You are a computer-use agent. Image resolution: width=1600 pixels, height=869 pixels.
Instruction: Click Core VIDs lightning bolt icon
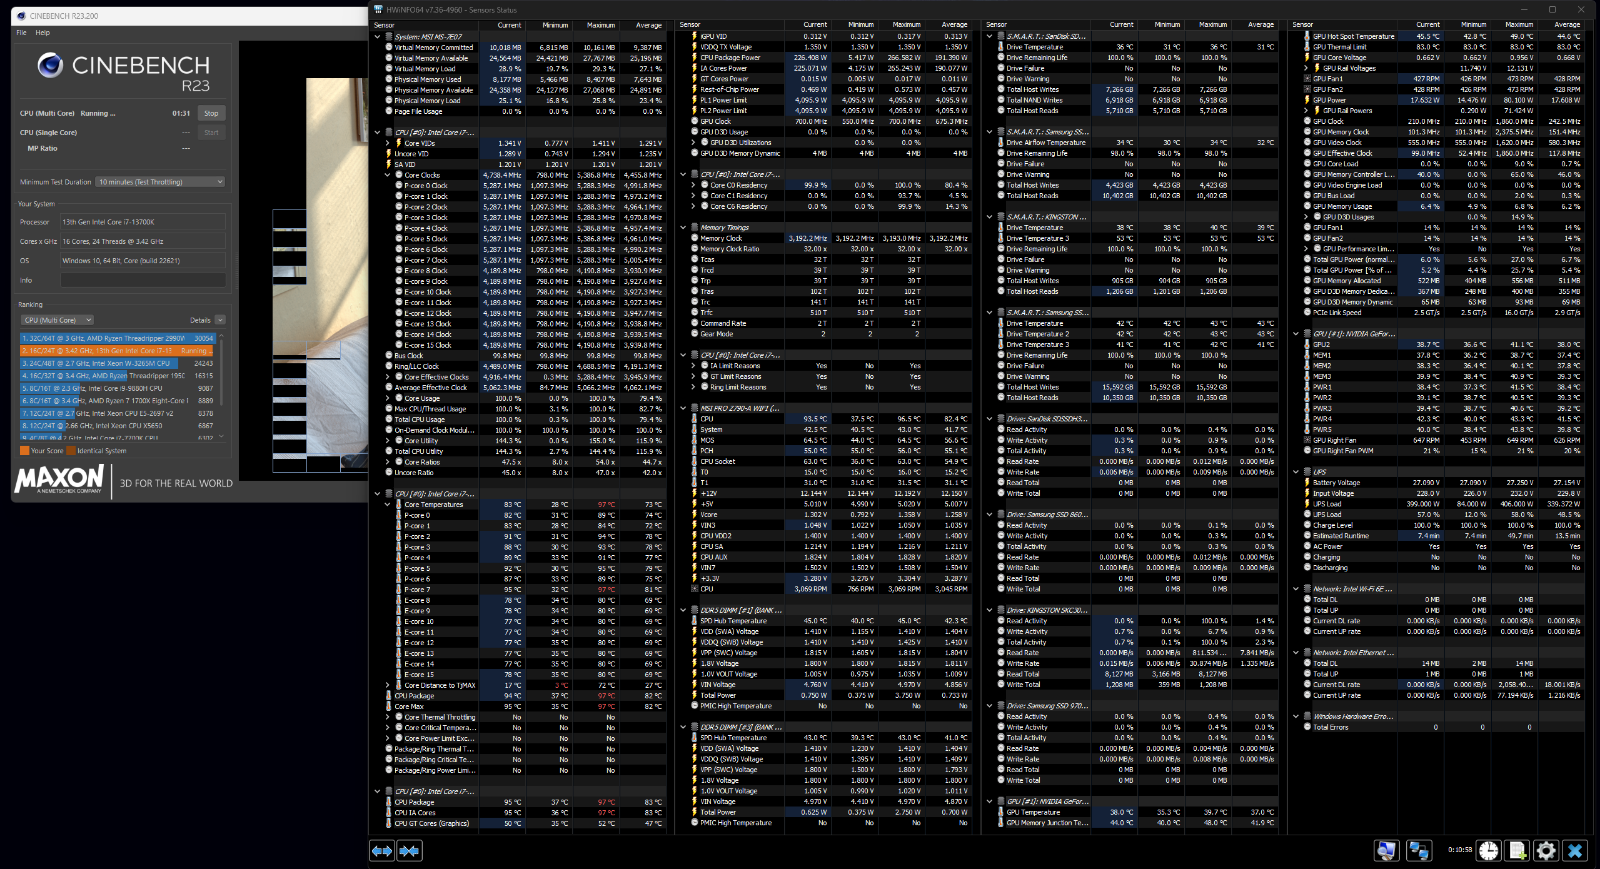[398, 143]
